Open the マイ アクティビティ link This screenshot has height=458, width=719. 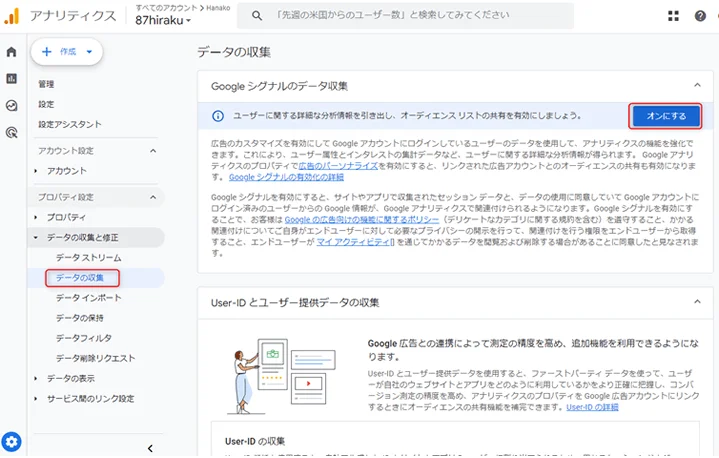point(355,242)
